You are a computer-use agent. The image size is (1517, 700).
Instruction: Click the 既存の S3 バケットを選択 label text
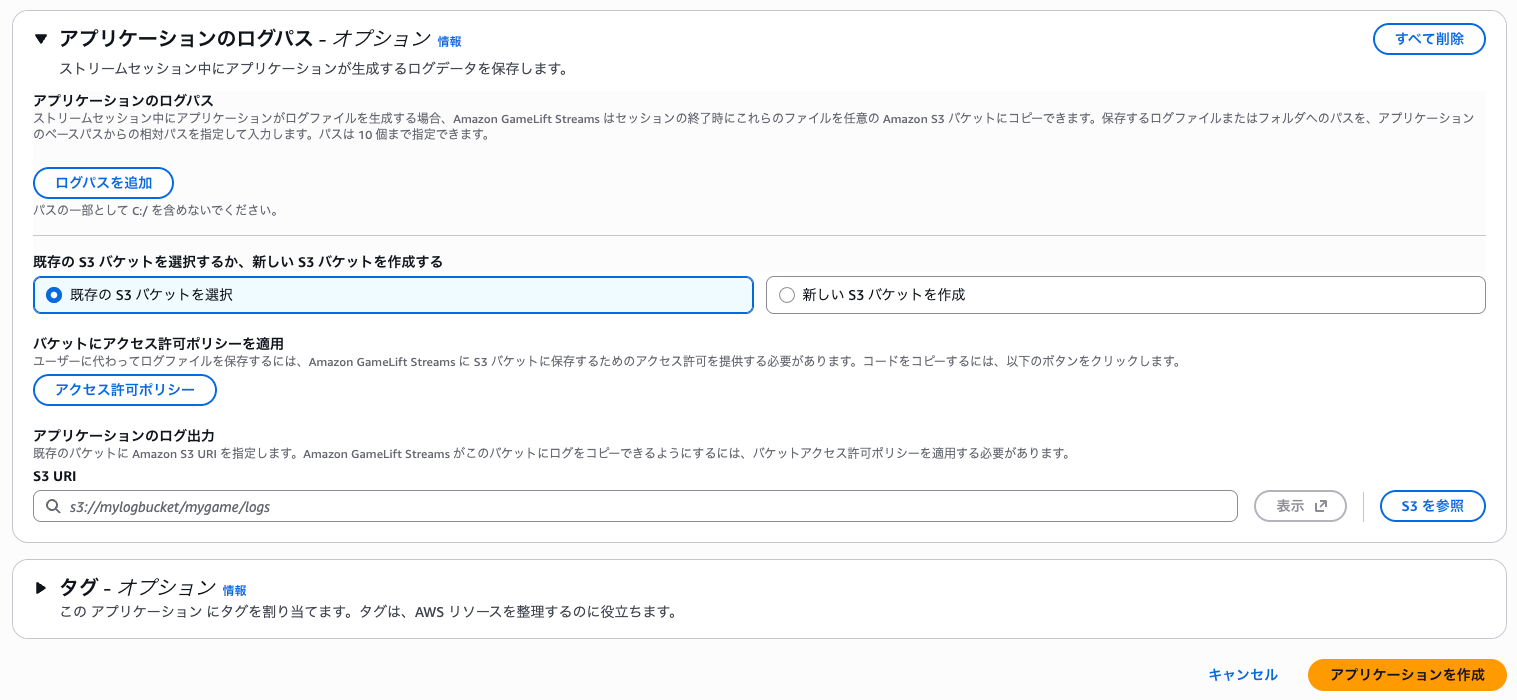pos(151,295)
